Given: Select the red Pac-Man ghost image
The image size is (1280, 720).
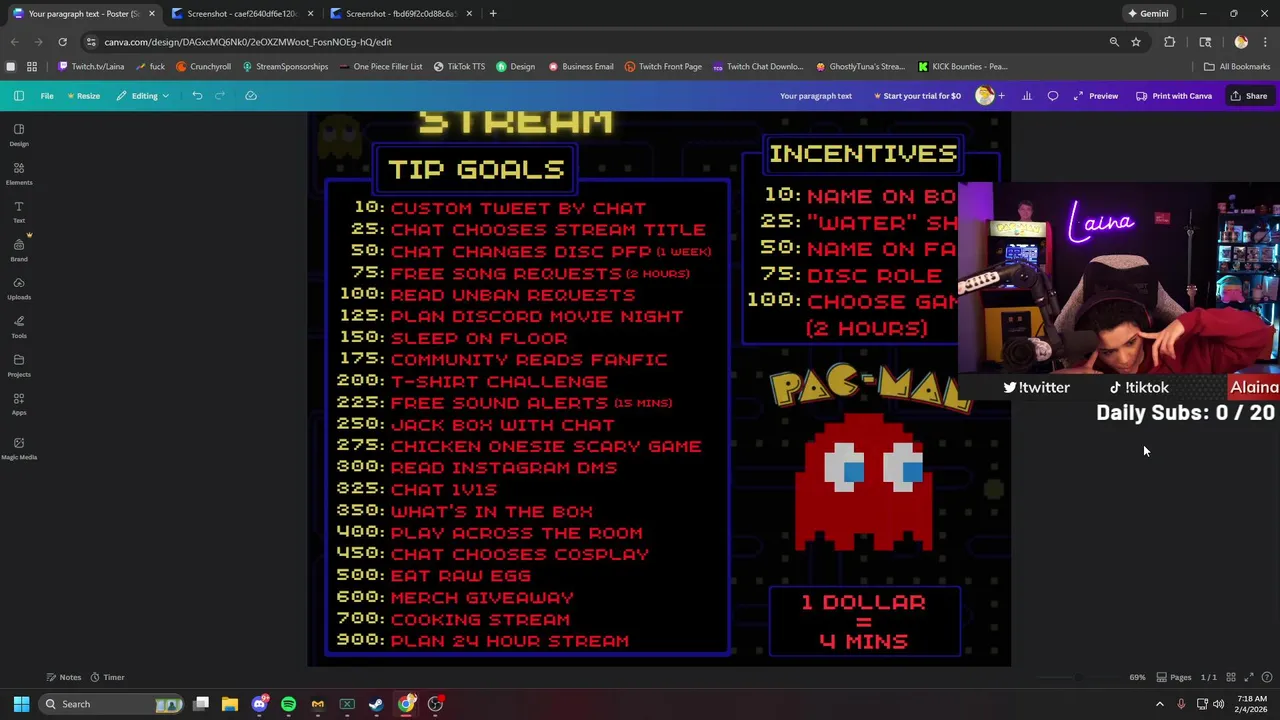Looking at the screenshot, I should point(864,482).
